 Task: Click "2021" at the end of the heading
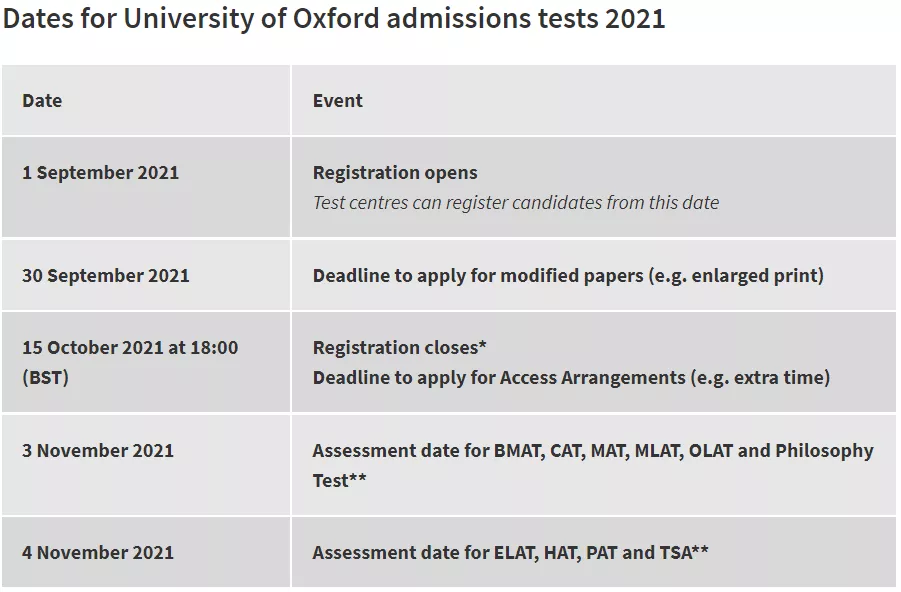click(x=635, y=19)
